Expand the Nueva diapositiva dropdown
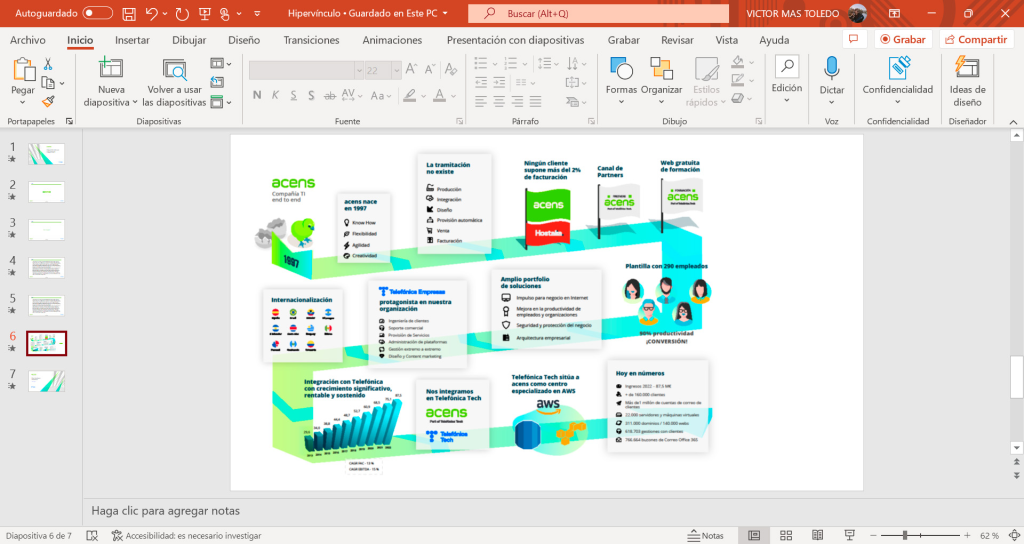The height and width of the screenshot is (544, 1024). pyautogui.click(x=111, y=102)
